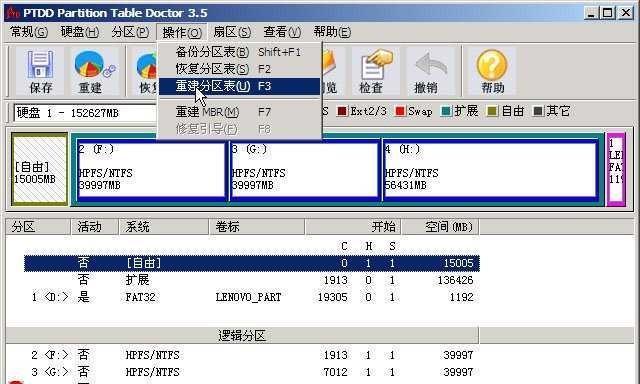This screenshot has height=384, width=640.
Task: Click the 分区 column header
Action: pyautogui.click(x=38, y=226)
